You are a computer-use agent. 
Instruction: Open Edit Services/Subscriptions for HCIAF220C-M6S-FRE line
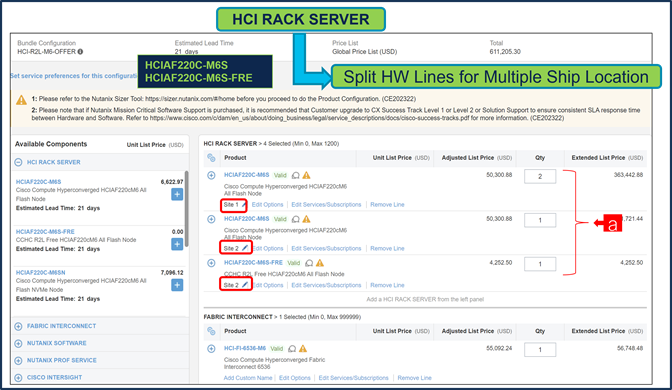326,285
